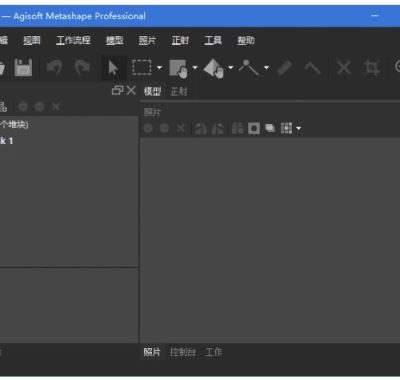Select the Rectangle Selection tool

(x=142, y=67)
